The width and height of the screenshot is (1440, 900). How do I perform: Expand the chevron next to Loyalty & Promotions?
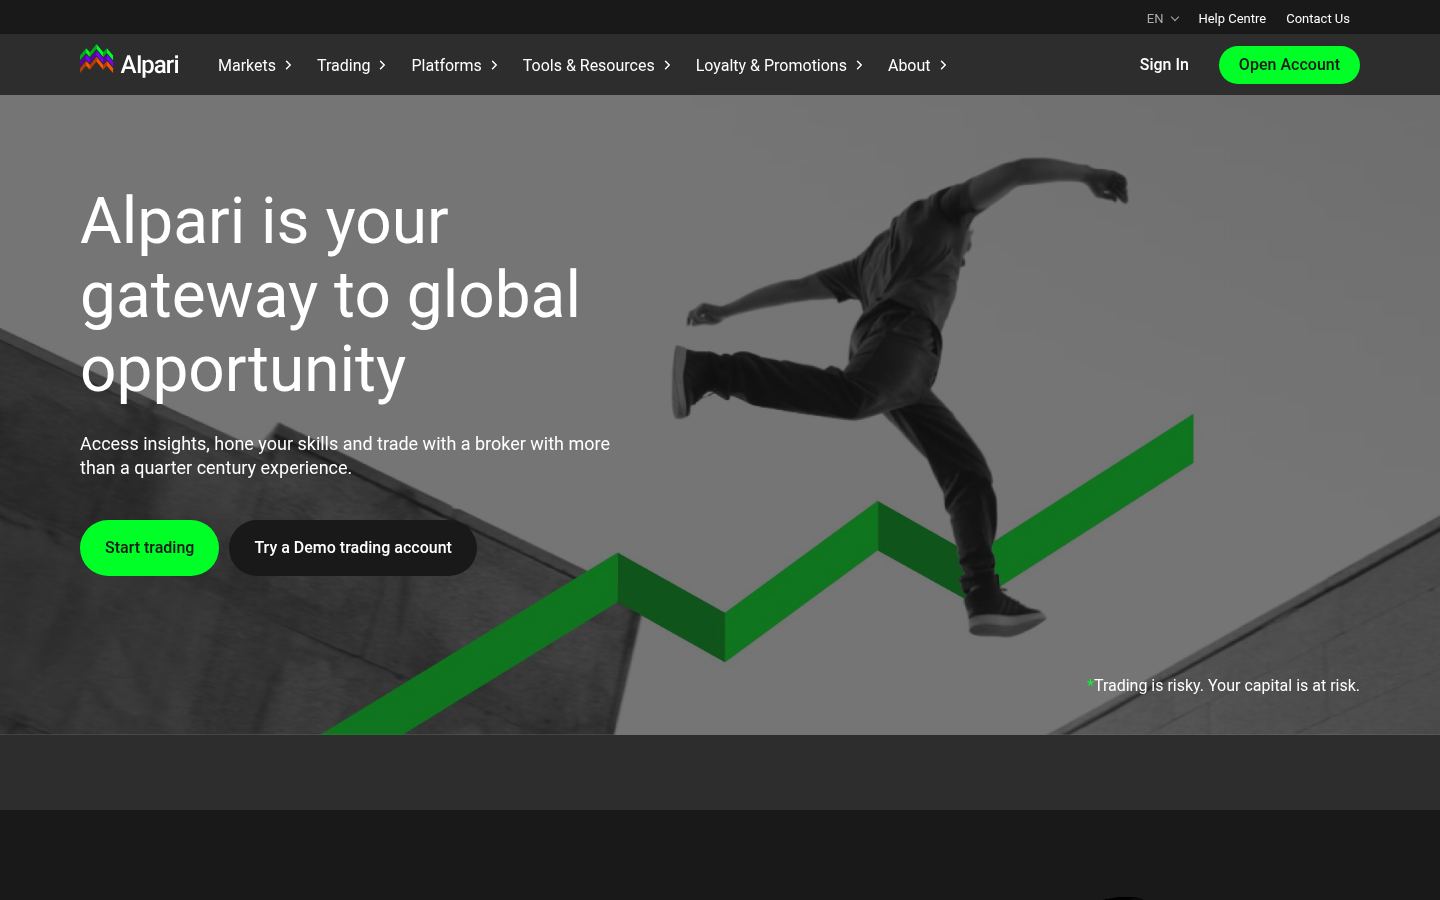tap(859, 65)
